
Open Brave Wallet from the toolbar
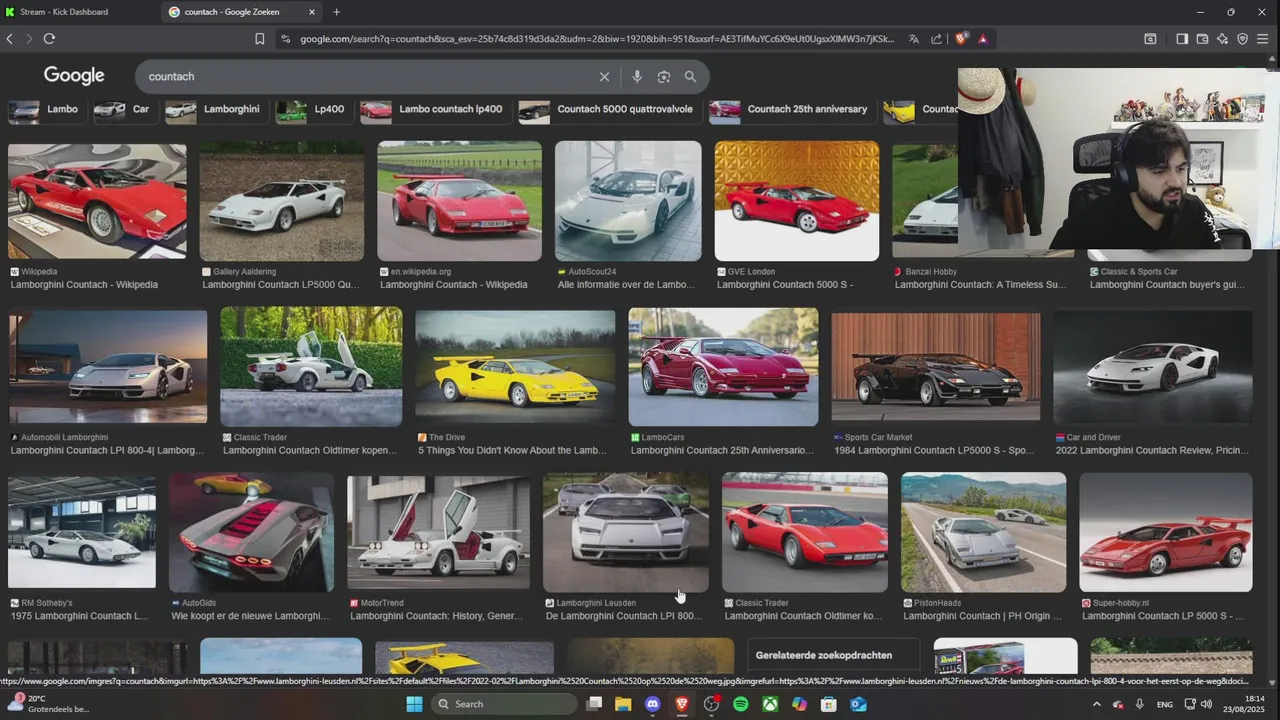1202,39
